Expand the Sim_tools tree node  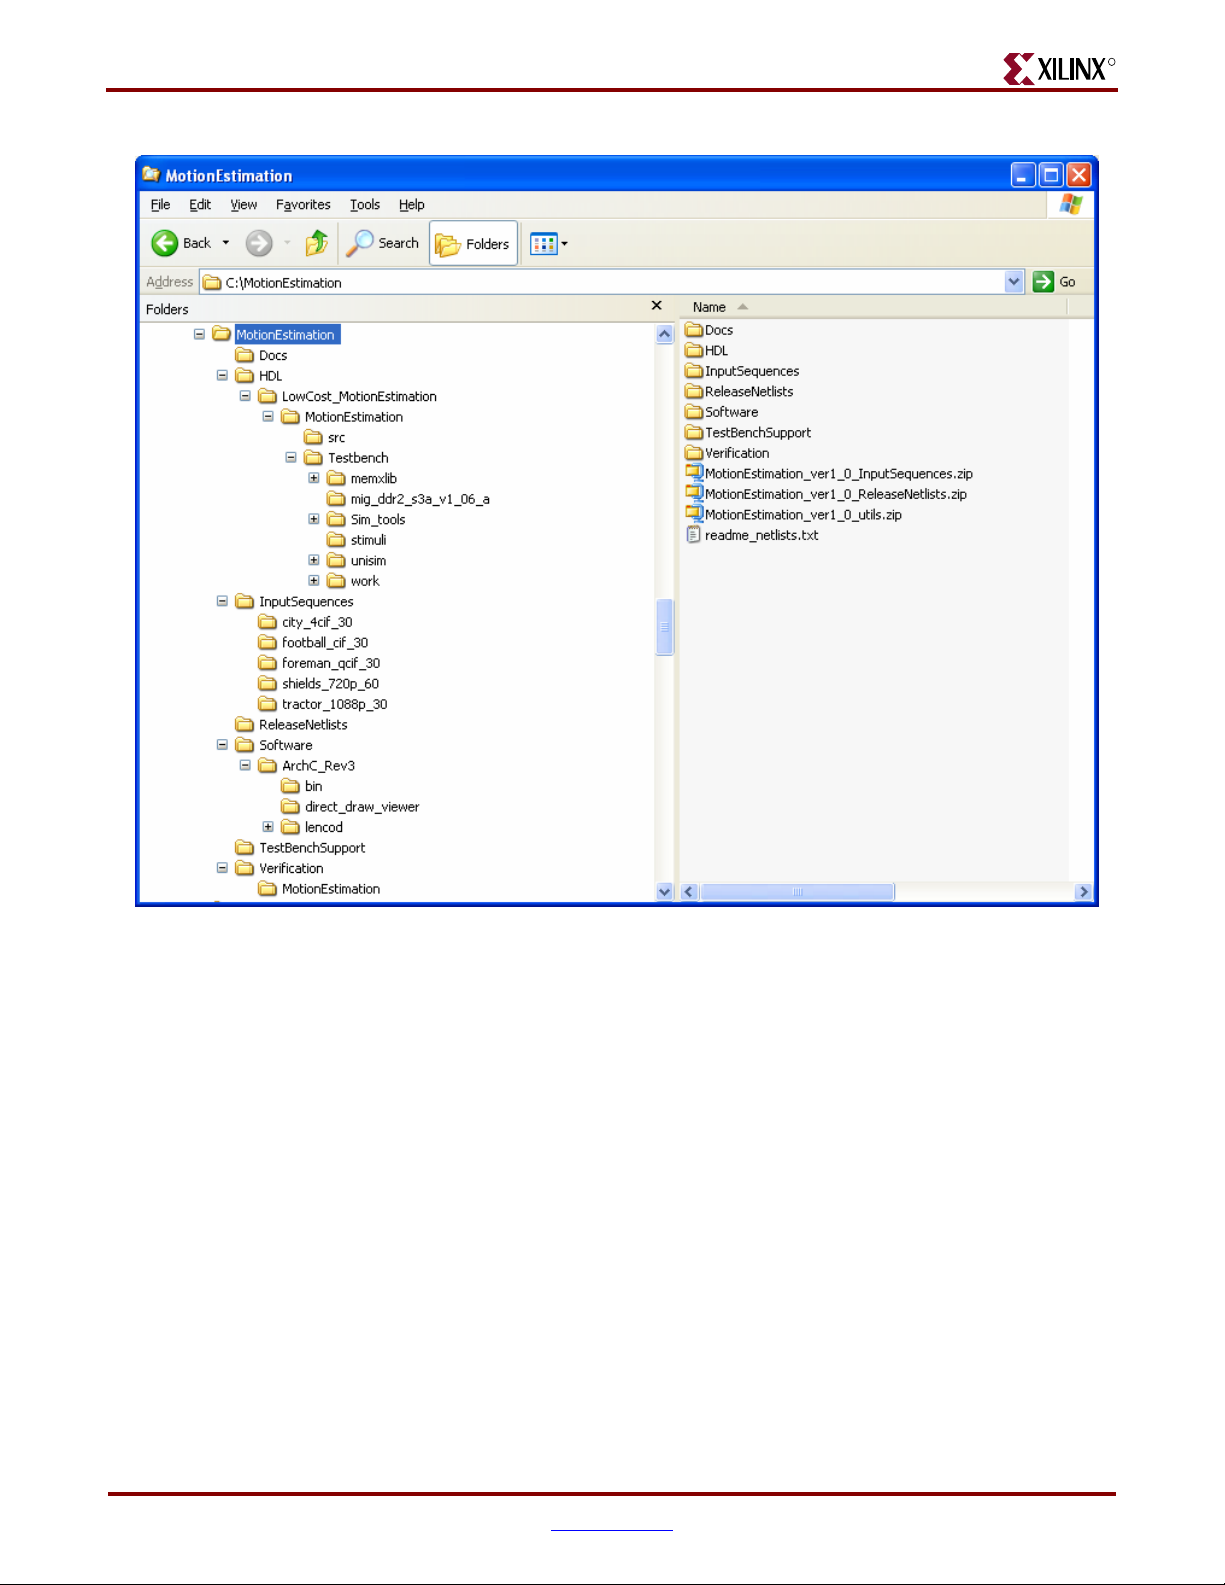(314, 519)
